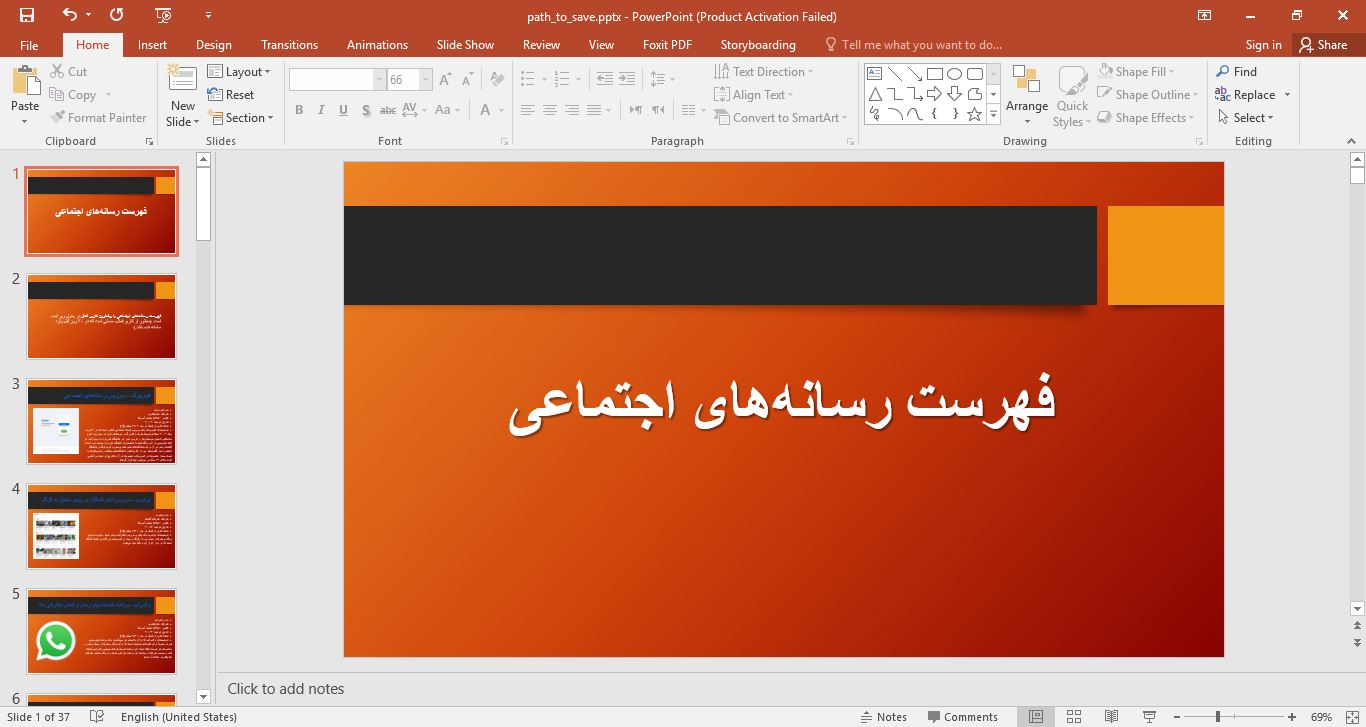Switch to the Slide Show tab
1366x727 pixels.
(465, 45)
